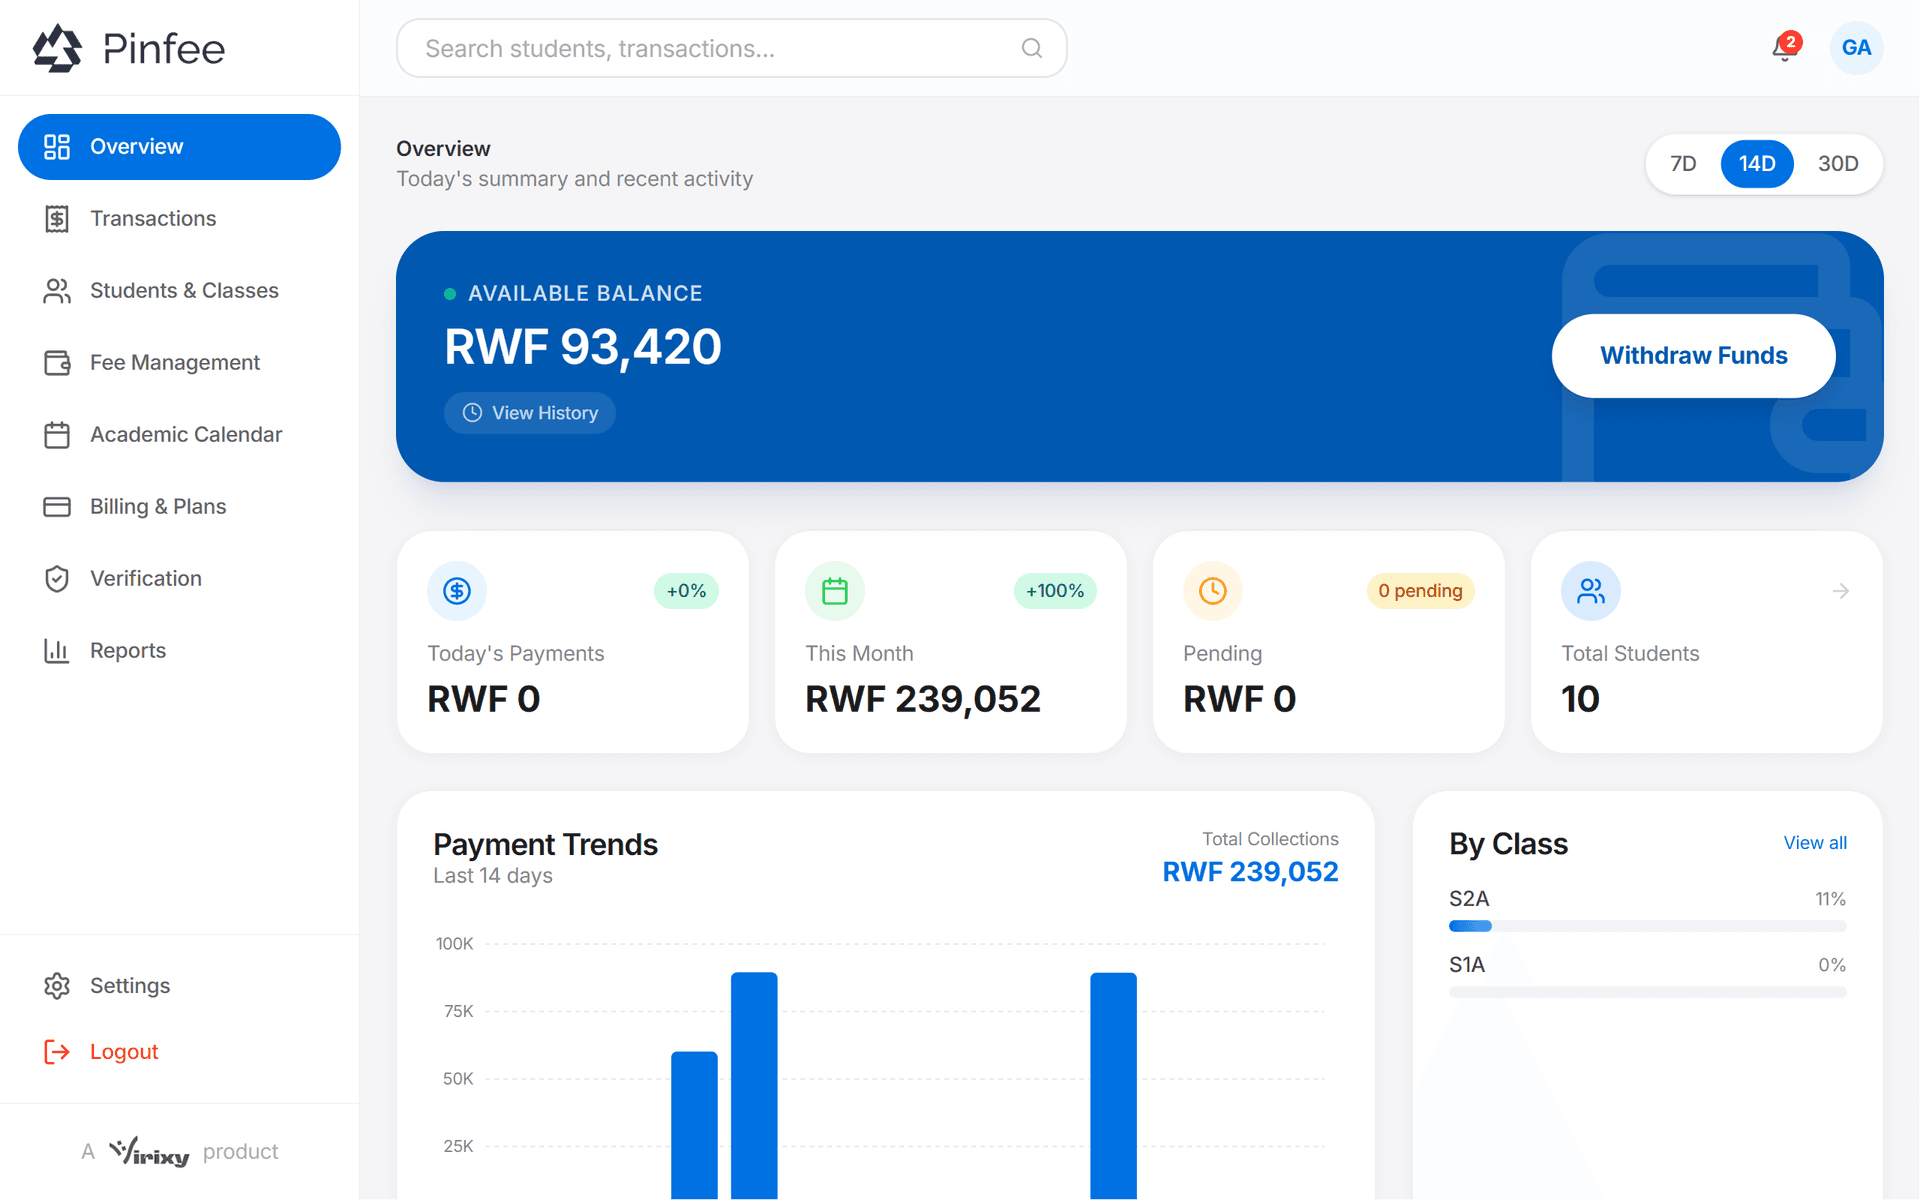This screenshot has height=1200, width=1920.
Task: Click the tallest left bar in Payment Trends
Action: [x=754, y=1085]
